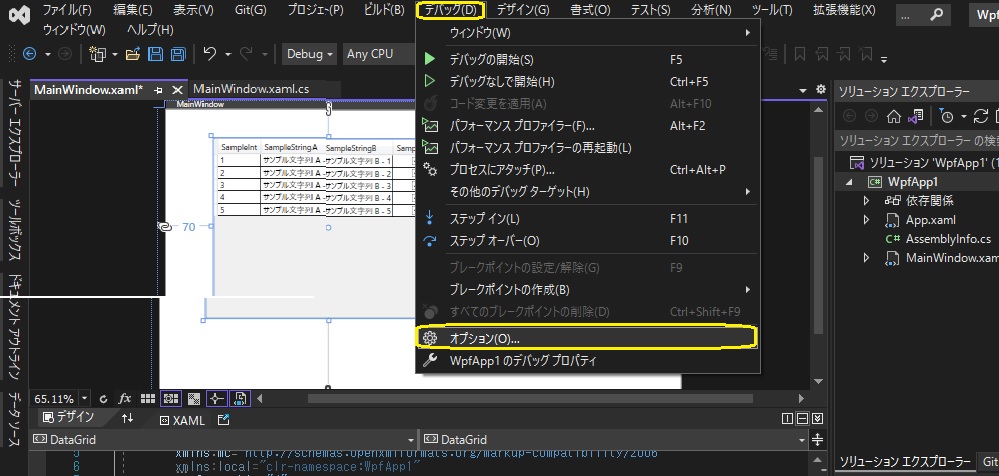Open the zoom level dropdown arrow

[x=85, y=399]
